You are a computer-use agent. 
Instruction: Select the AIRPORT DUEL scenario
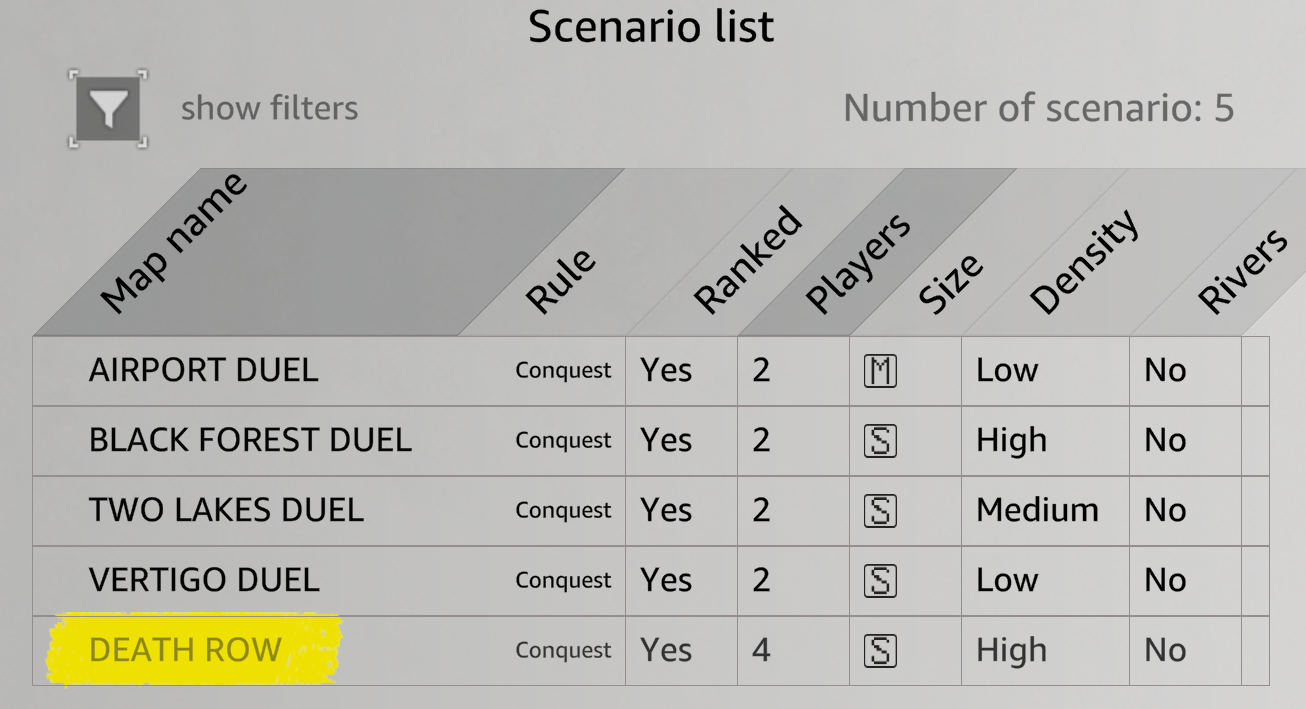click(203, 371)
